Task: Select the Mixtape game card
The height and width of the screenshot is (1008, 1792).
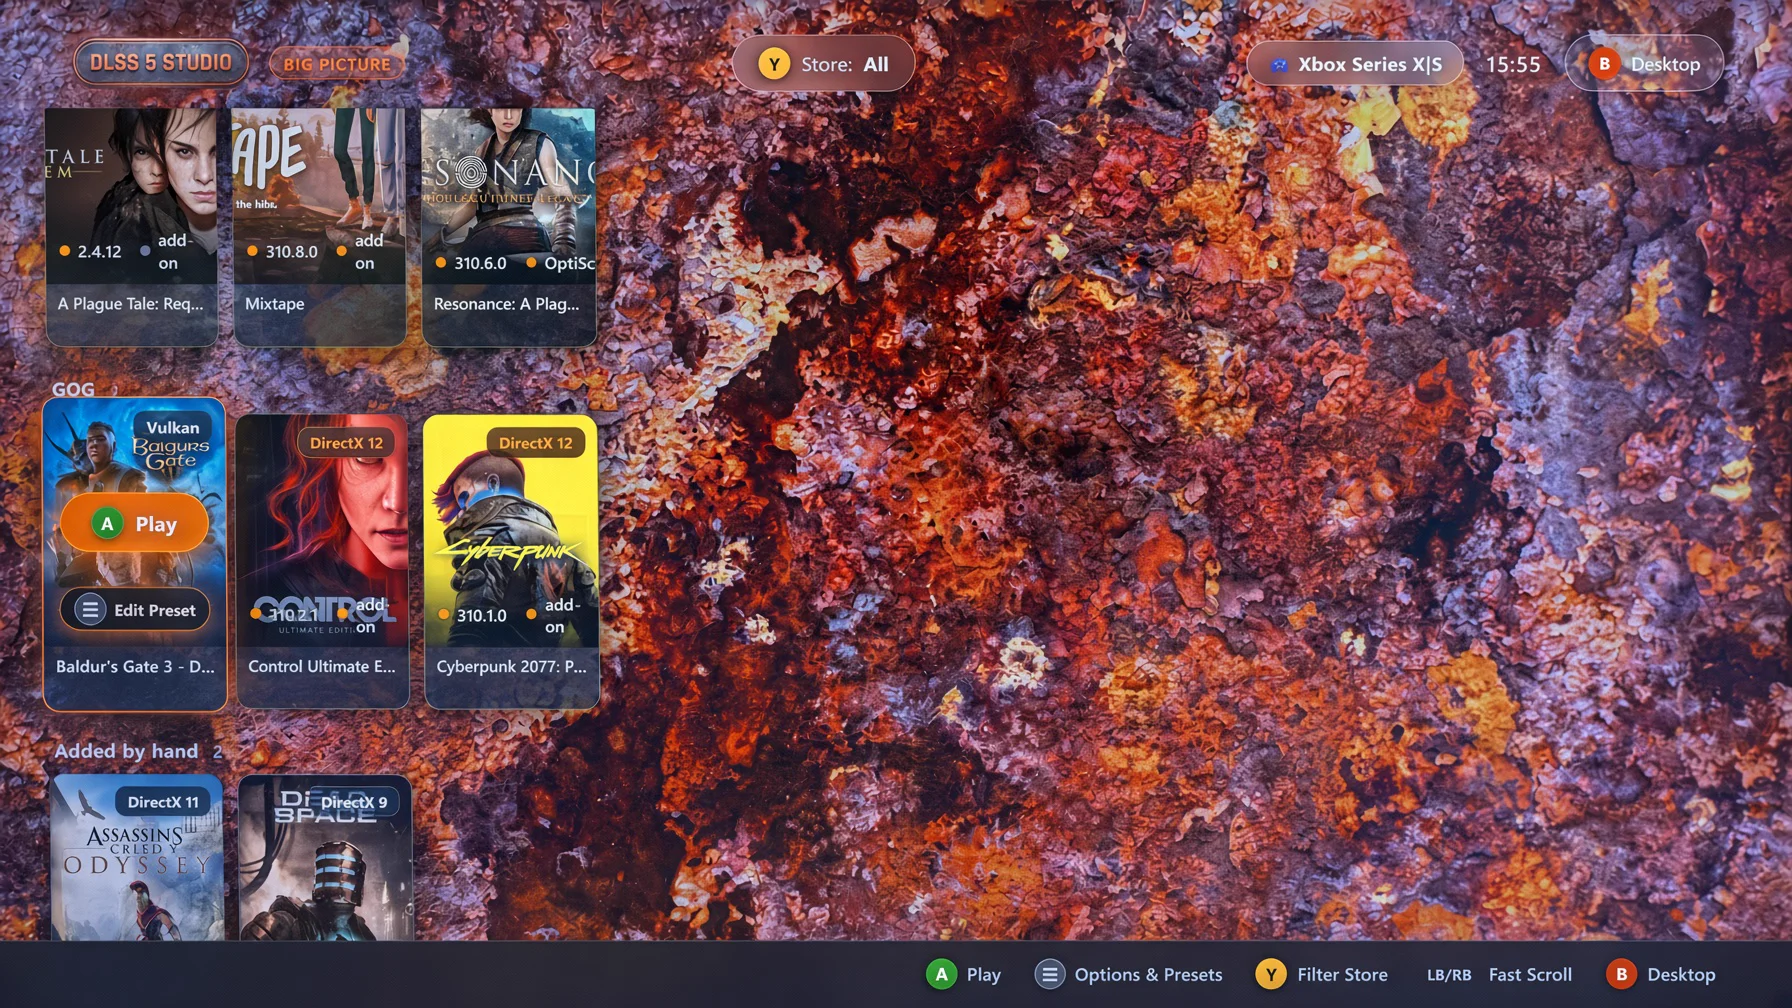Action: [x=319, y=226]
